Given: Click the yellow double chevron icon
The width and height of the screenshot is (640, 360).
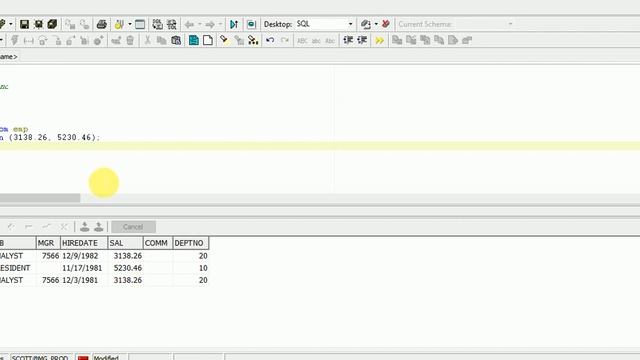Looking at the screenshot, I should tap(380, 40).
